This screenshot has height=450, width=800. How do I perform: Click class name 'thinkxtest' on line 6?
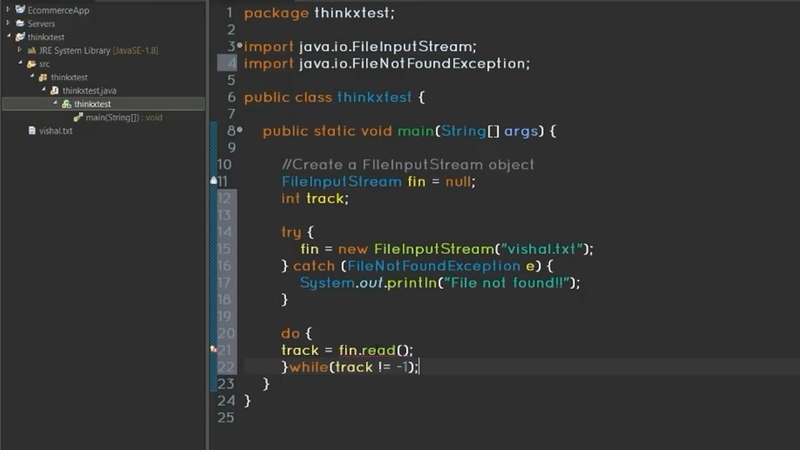374,97
